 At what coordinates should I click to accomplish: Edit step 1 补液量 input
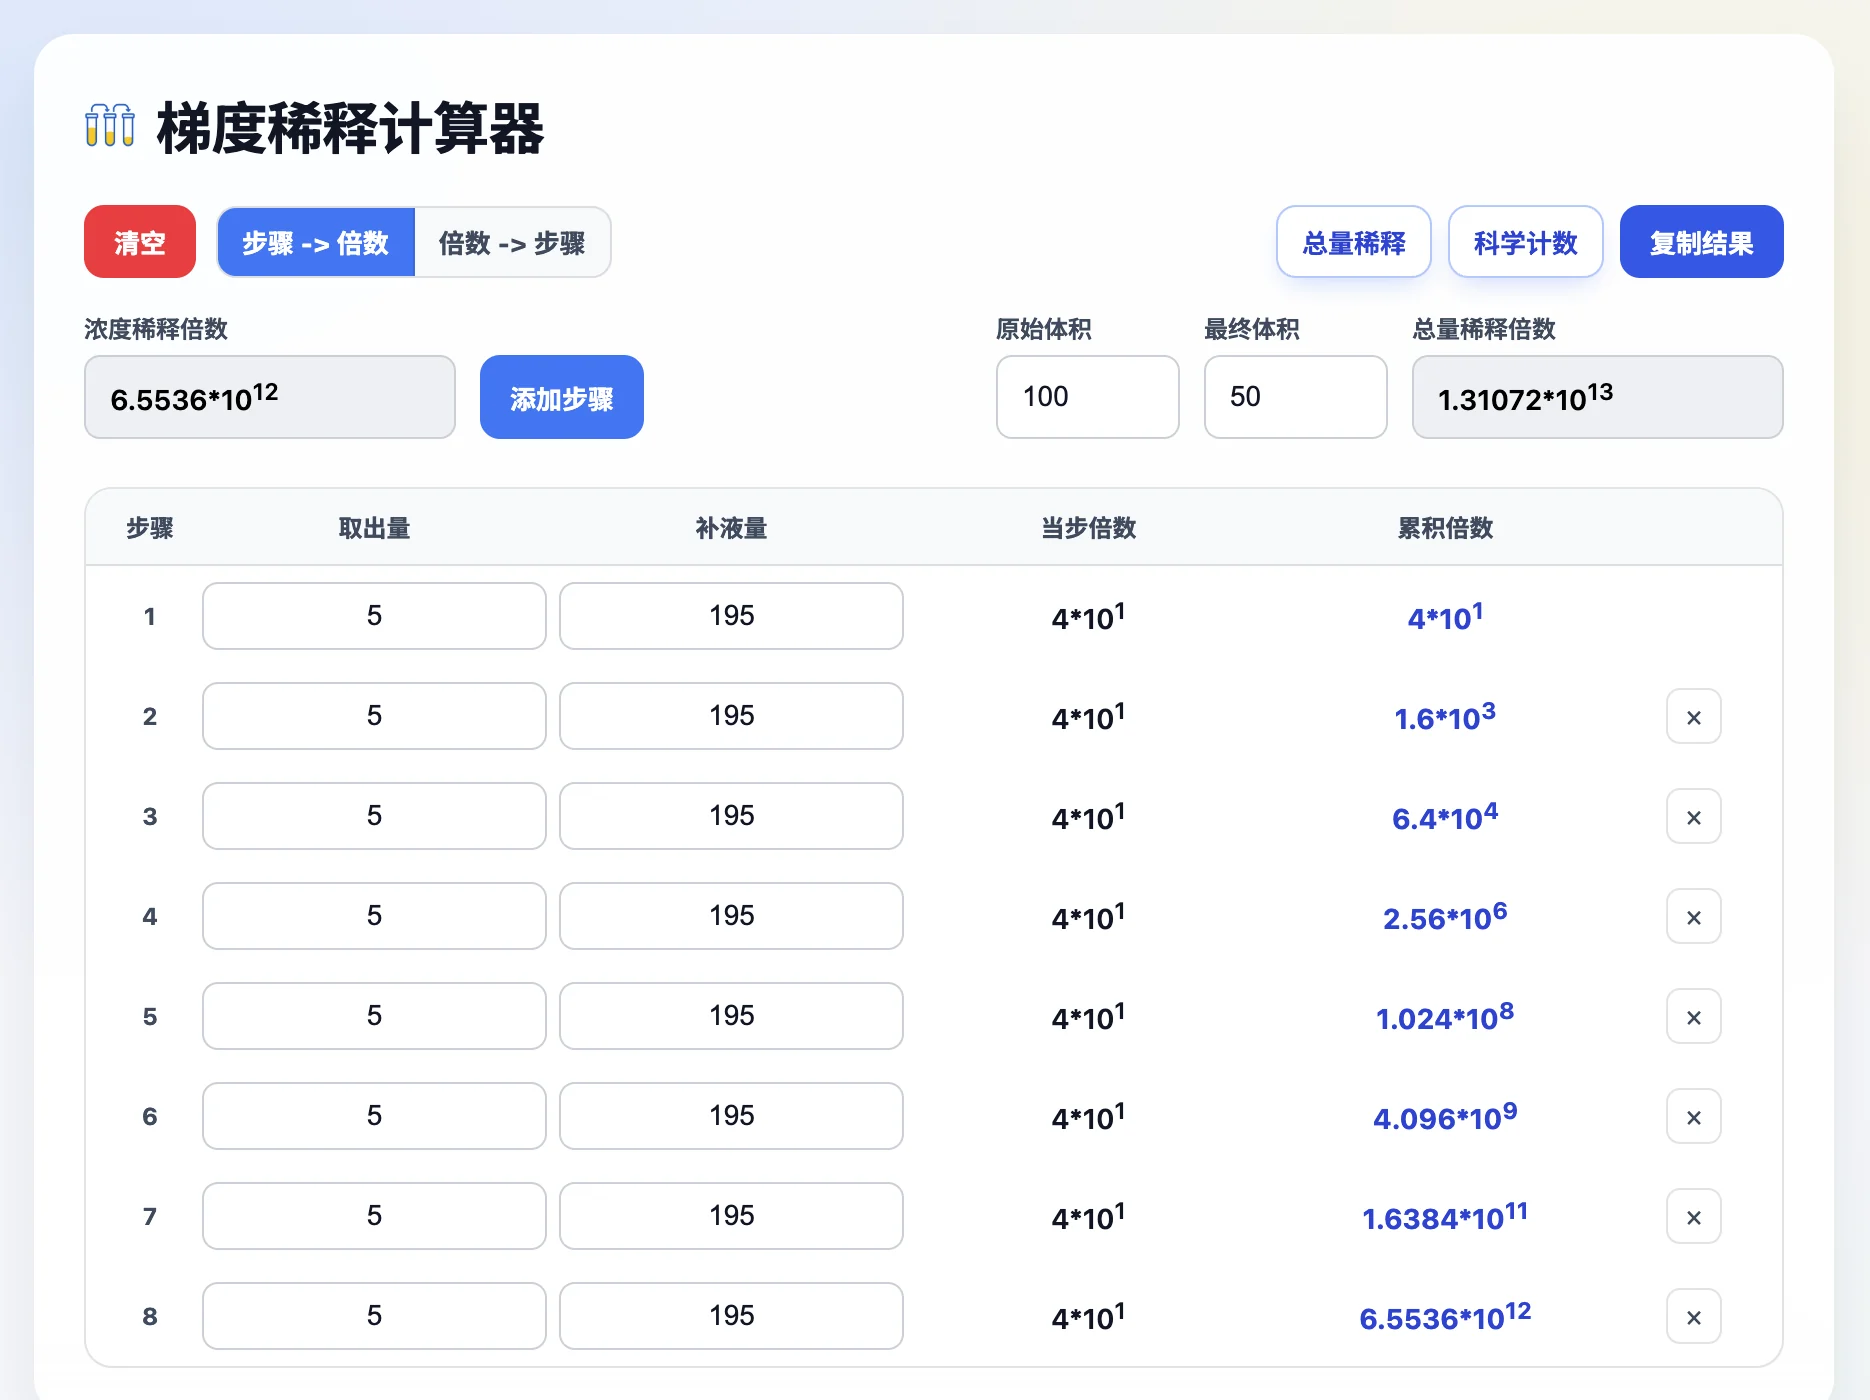pos(731,616)
